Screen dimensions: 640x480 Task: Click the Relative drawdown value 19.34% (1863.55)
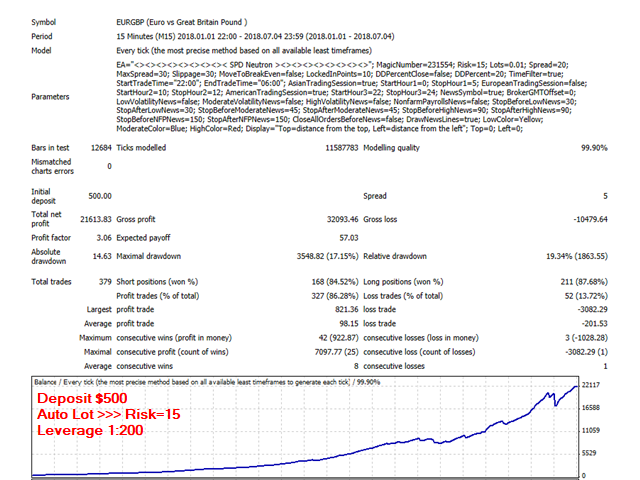577,256
